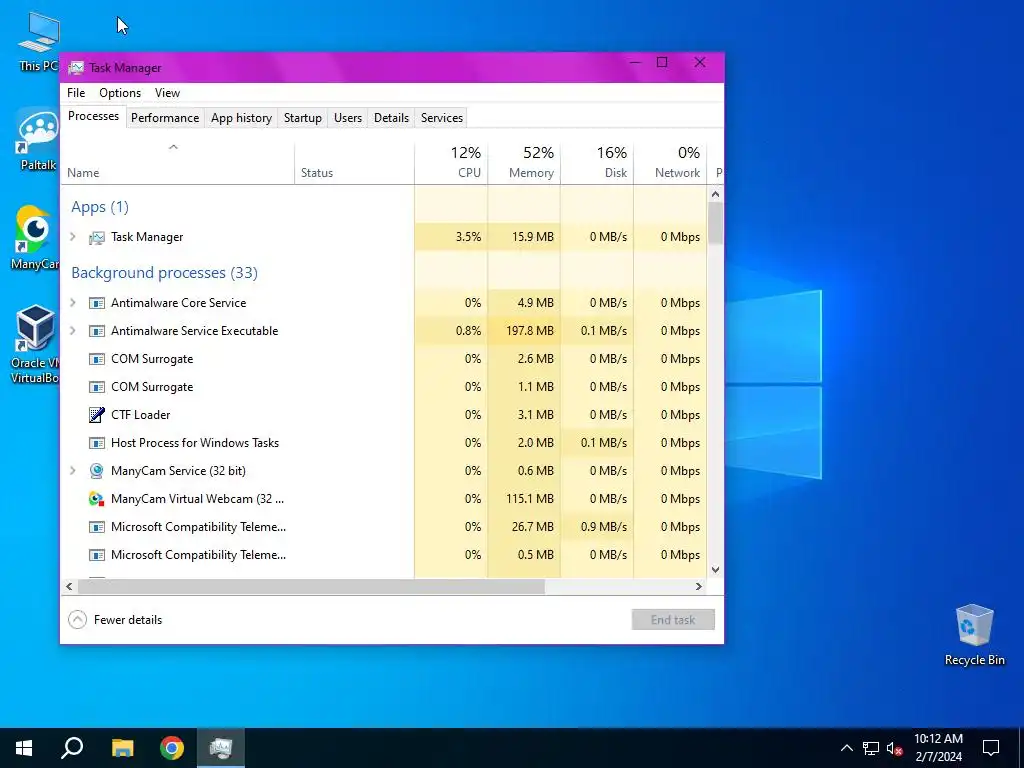Switch to the Services tab
The height and width of the screenshot is (768, 1024).
pyautogui.click(x=441, y=118)
